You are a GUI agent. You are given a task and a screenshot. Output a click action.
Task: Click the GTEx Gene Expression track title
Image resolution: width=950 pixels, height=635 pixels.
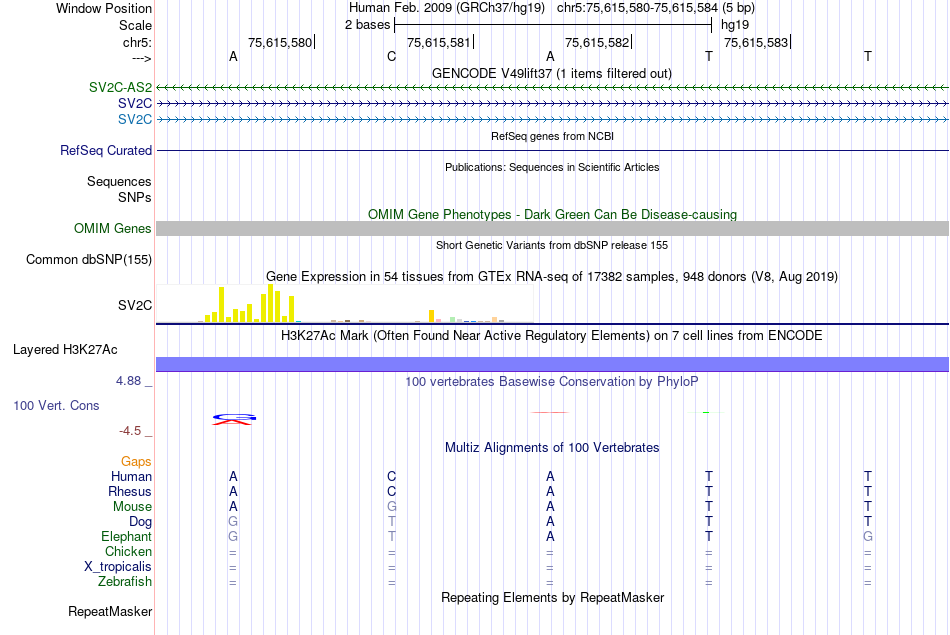click(552, 276)
